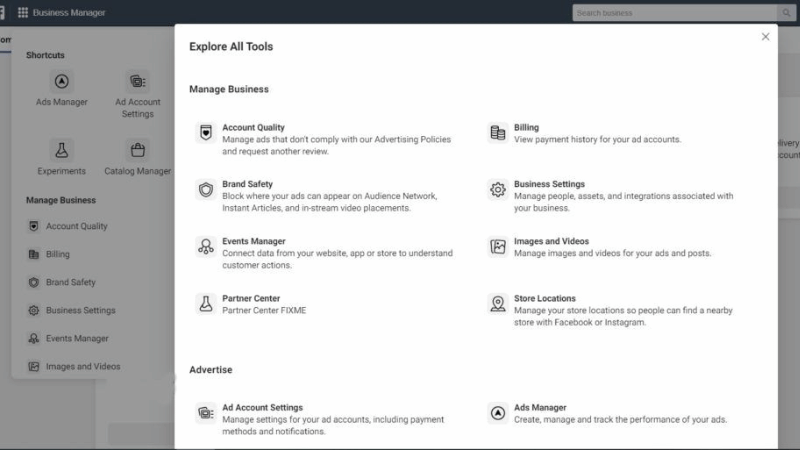Select Business Settings in sidebar menu

[x=81, y=310]
